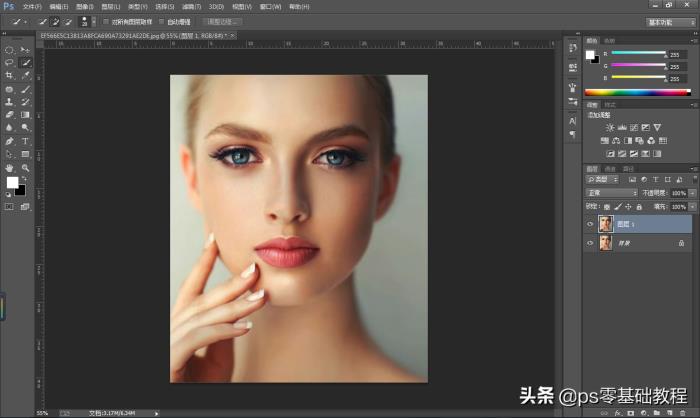Select the Crop tool in the toolbox
The width and height of the screenshot is (700, 418).
coord(9,75)
